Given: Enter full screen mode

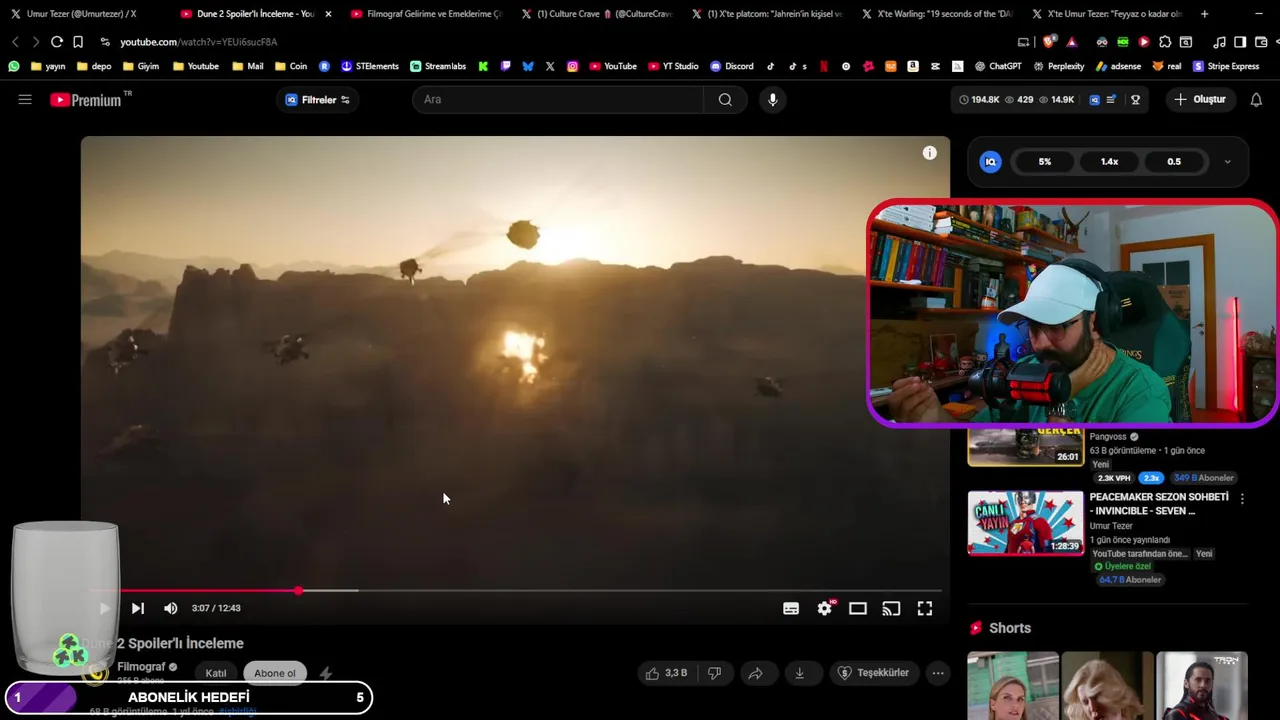Looking at the screenshot, I should (925, 608).
